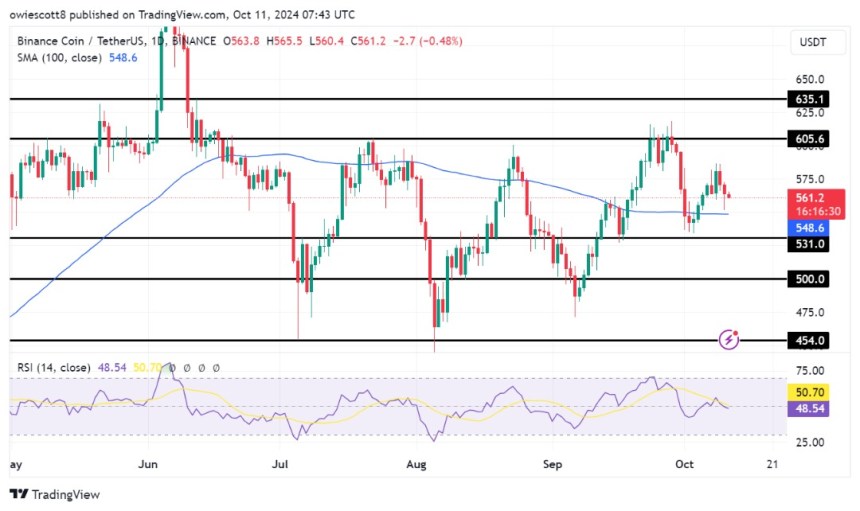
Task: Click the blue 548.6 SMA price tag
Action: point(810,228)
